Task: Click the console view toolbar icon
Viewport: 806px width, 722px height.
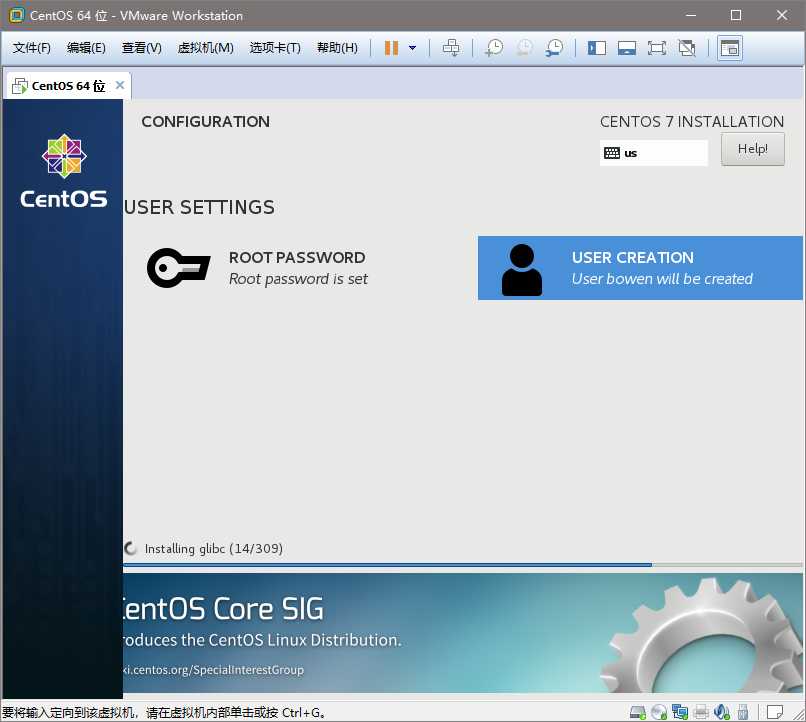Action: (x=730, y=48)
